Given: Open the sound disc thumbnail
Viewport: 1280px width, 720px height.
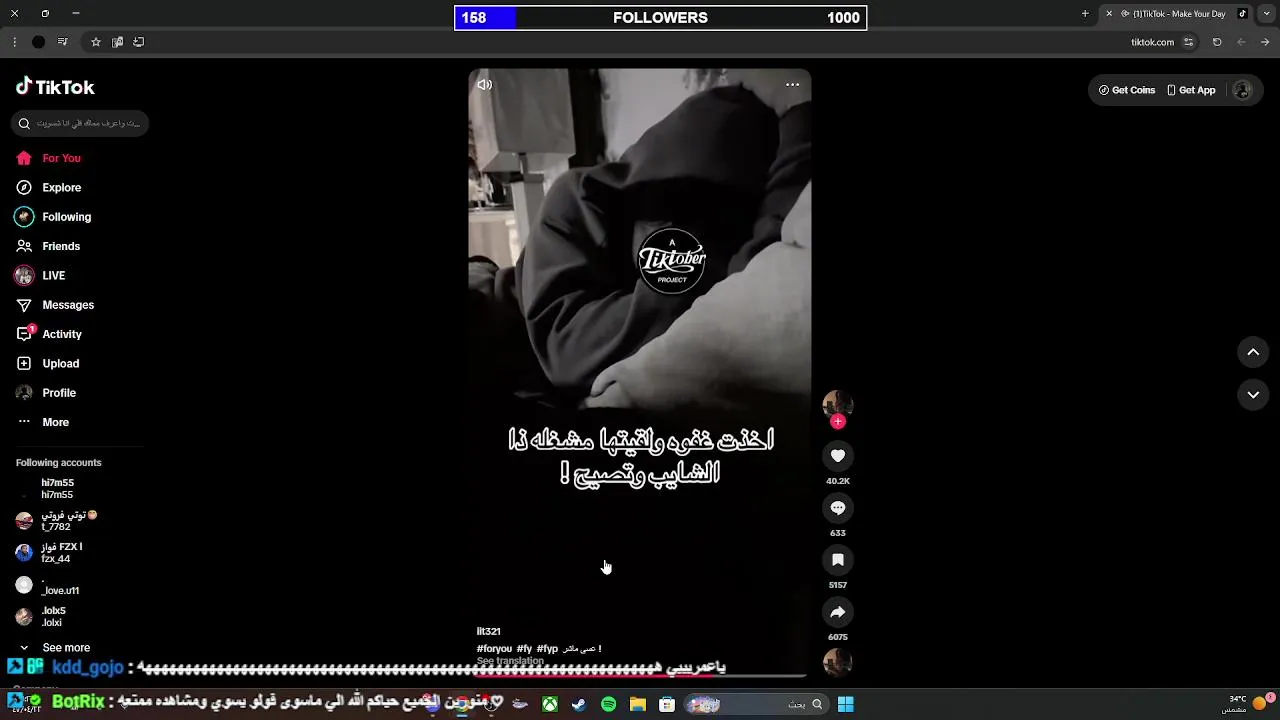Looking at the screenshot, I should [838, 662].
